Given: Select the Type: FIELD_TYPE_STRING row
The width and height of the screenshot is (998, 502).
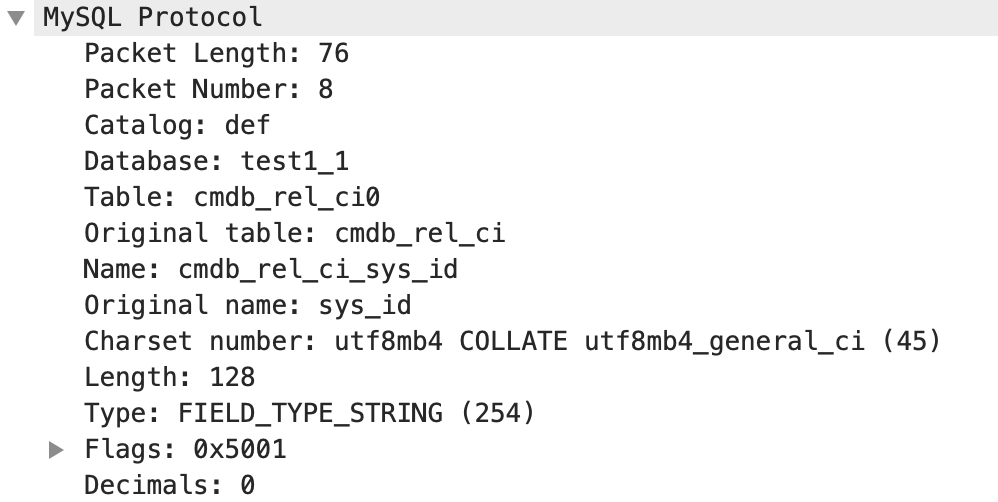Looking at the screenshot, I should (x=310, y=413).
